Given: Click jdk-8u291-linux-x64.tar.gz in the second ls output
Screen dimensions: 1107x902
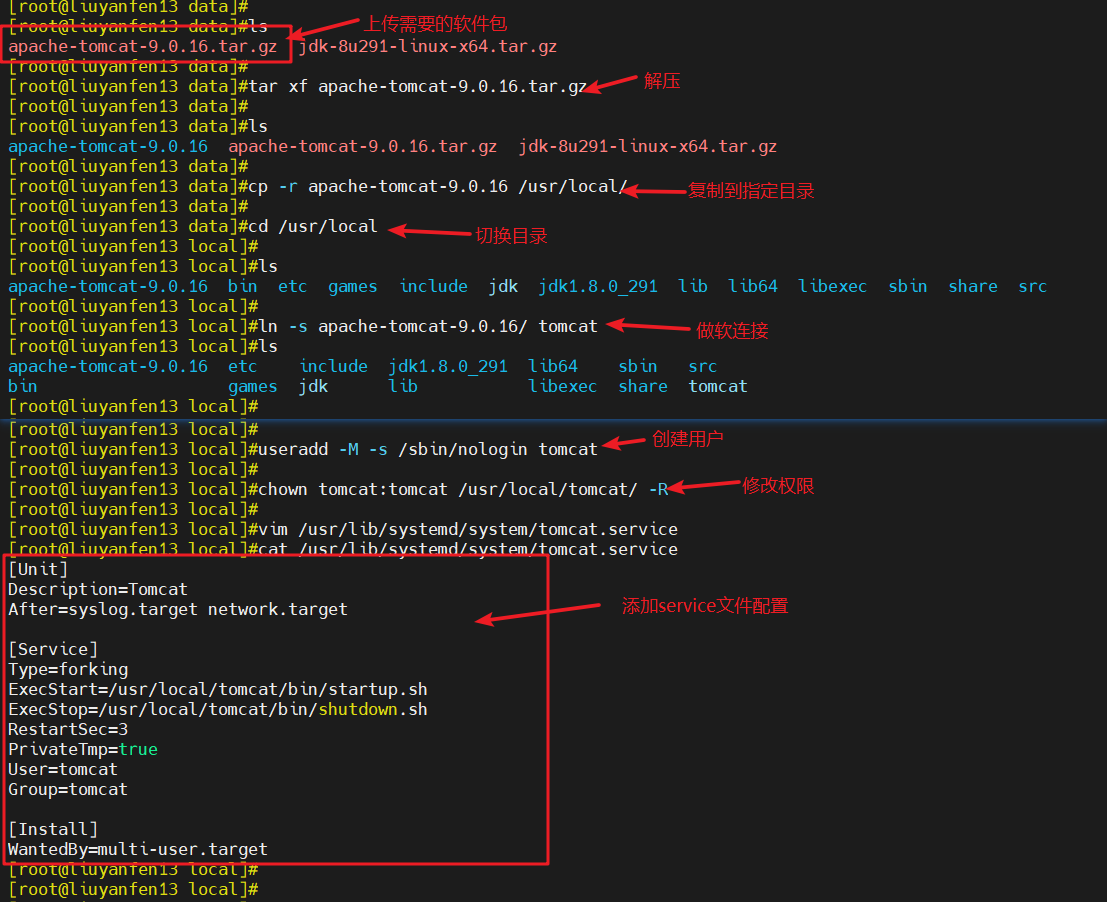Looking at the screenshot, I should click(648, 147).
